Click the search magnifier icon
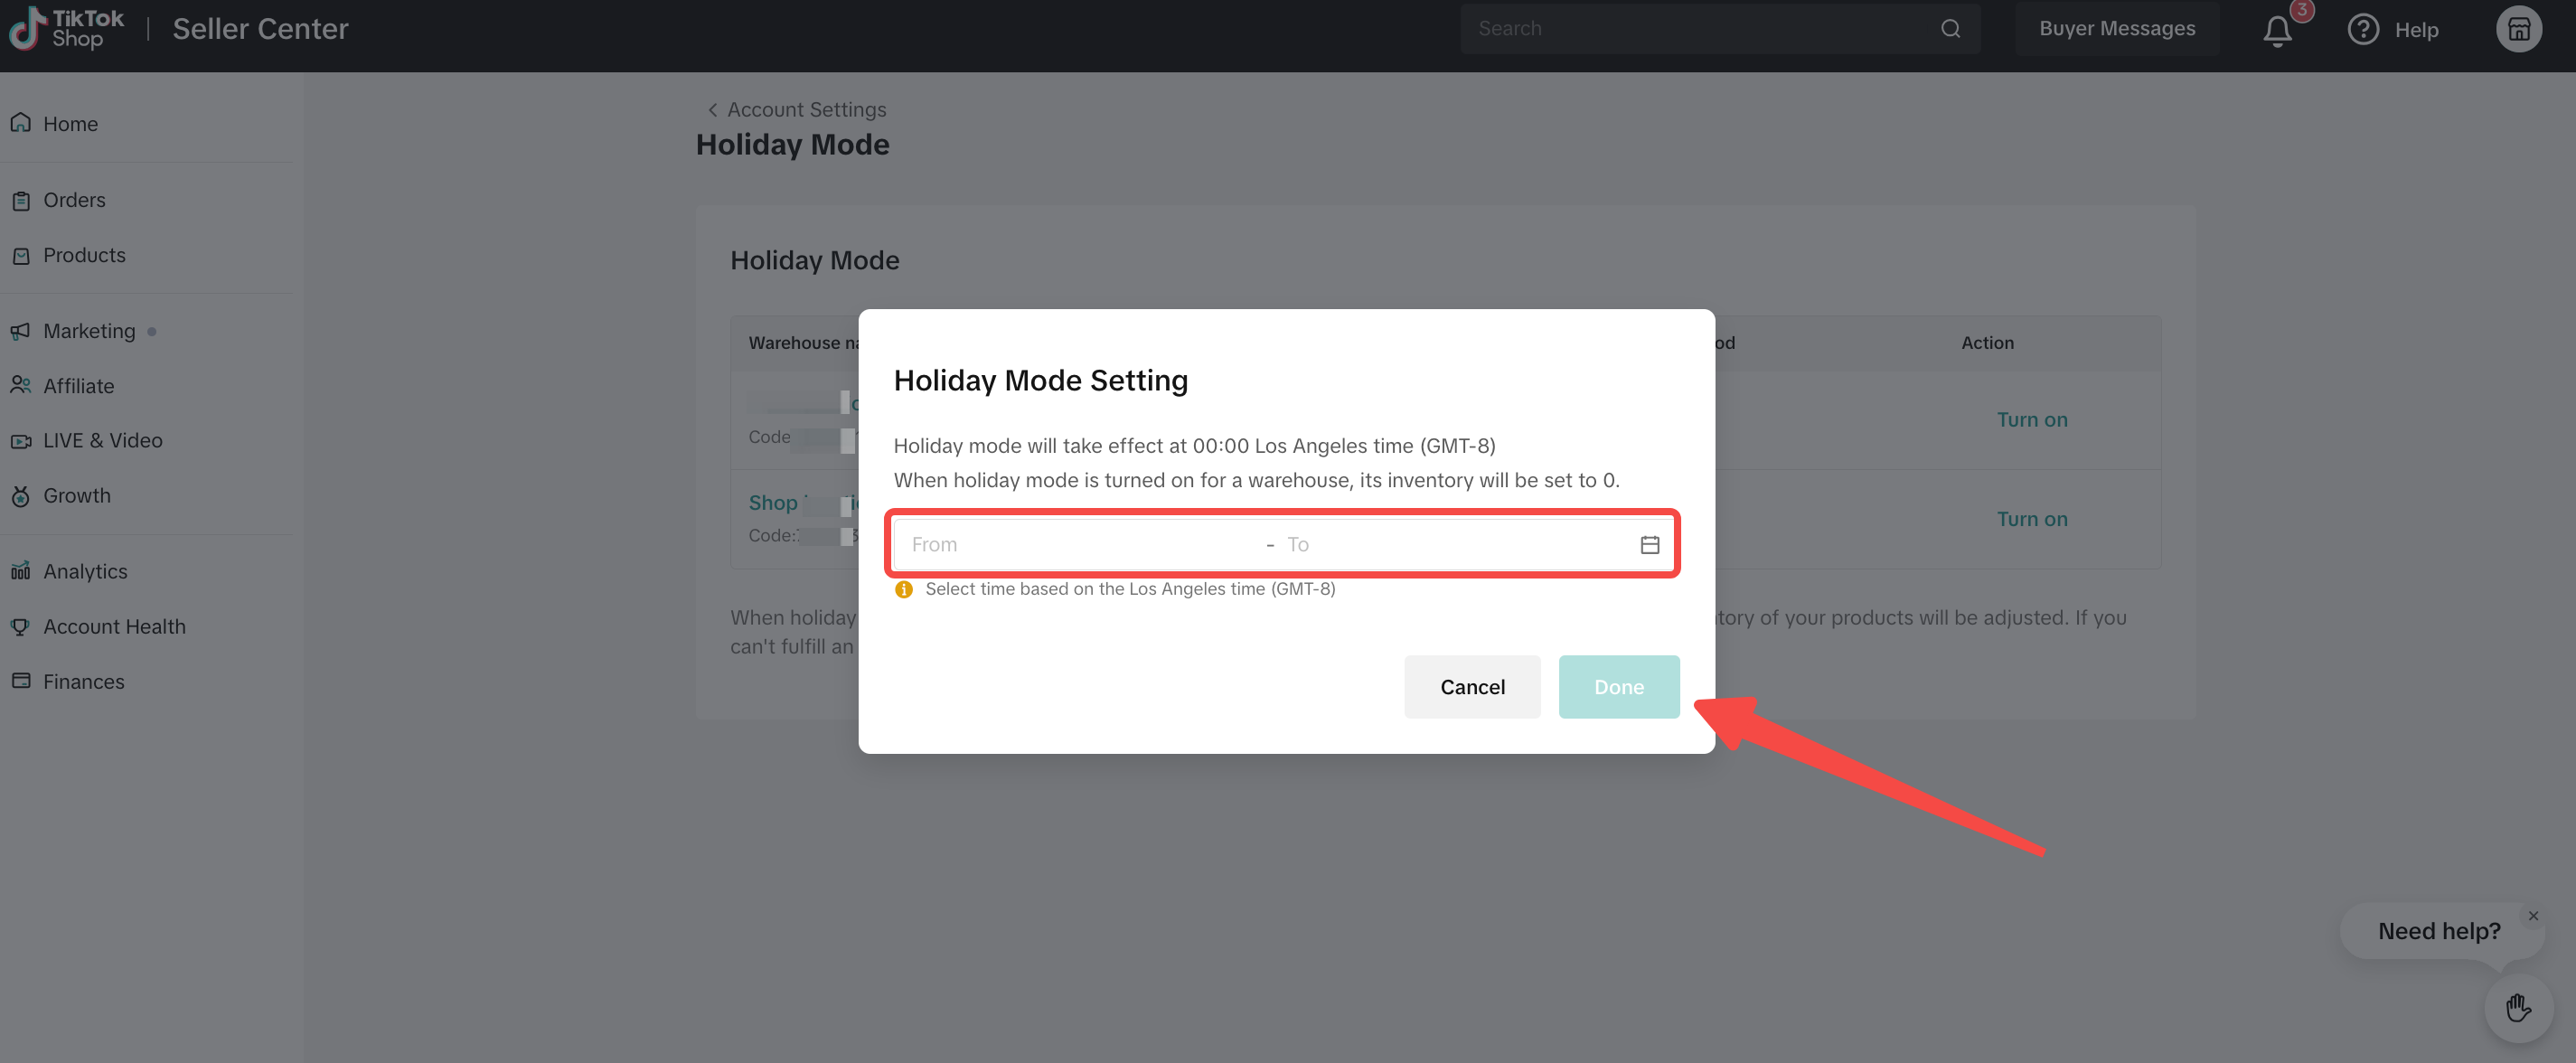Viewport: 2576px width, 1063px height. pos(1950,29)
